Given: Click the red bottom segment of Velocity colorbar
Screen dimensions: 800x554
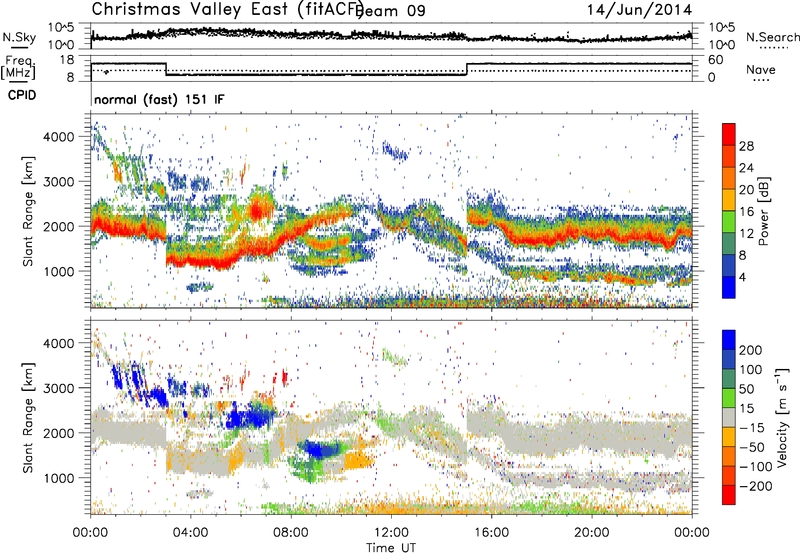Looking at the screenshot, I should click(x=729, y=495).
